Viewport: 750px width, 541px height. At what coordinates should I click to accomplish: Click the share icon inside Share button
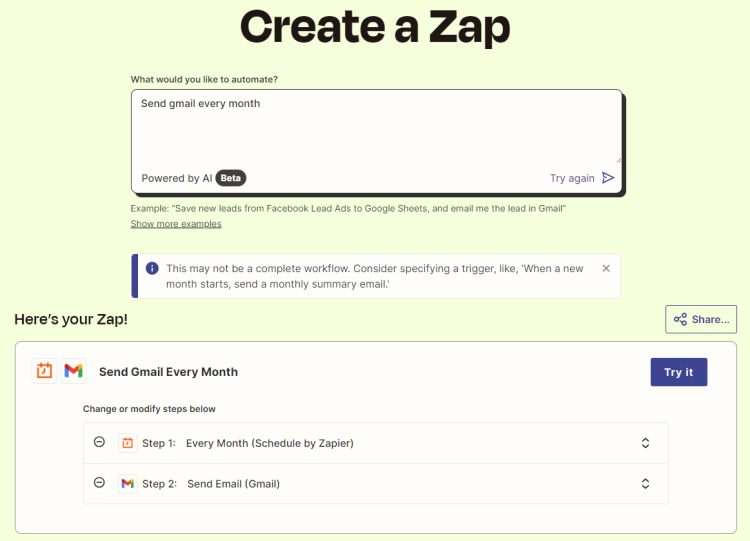click(680, 319)
